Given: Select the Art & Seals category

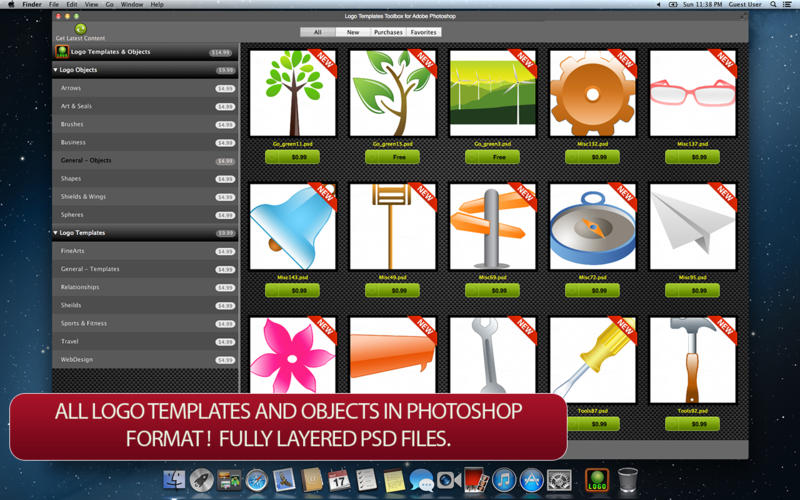Looking at the screenshot, I should coord(145,106).
